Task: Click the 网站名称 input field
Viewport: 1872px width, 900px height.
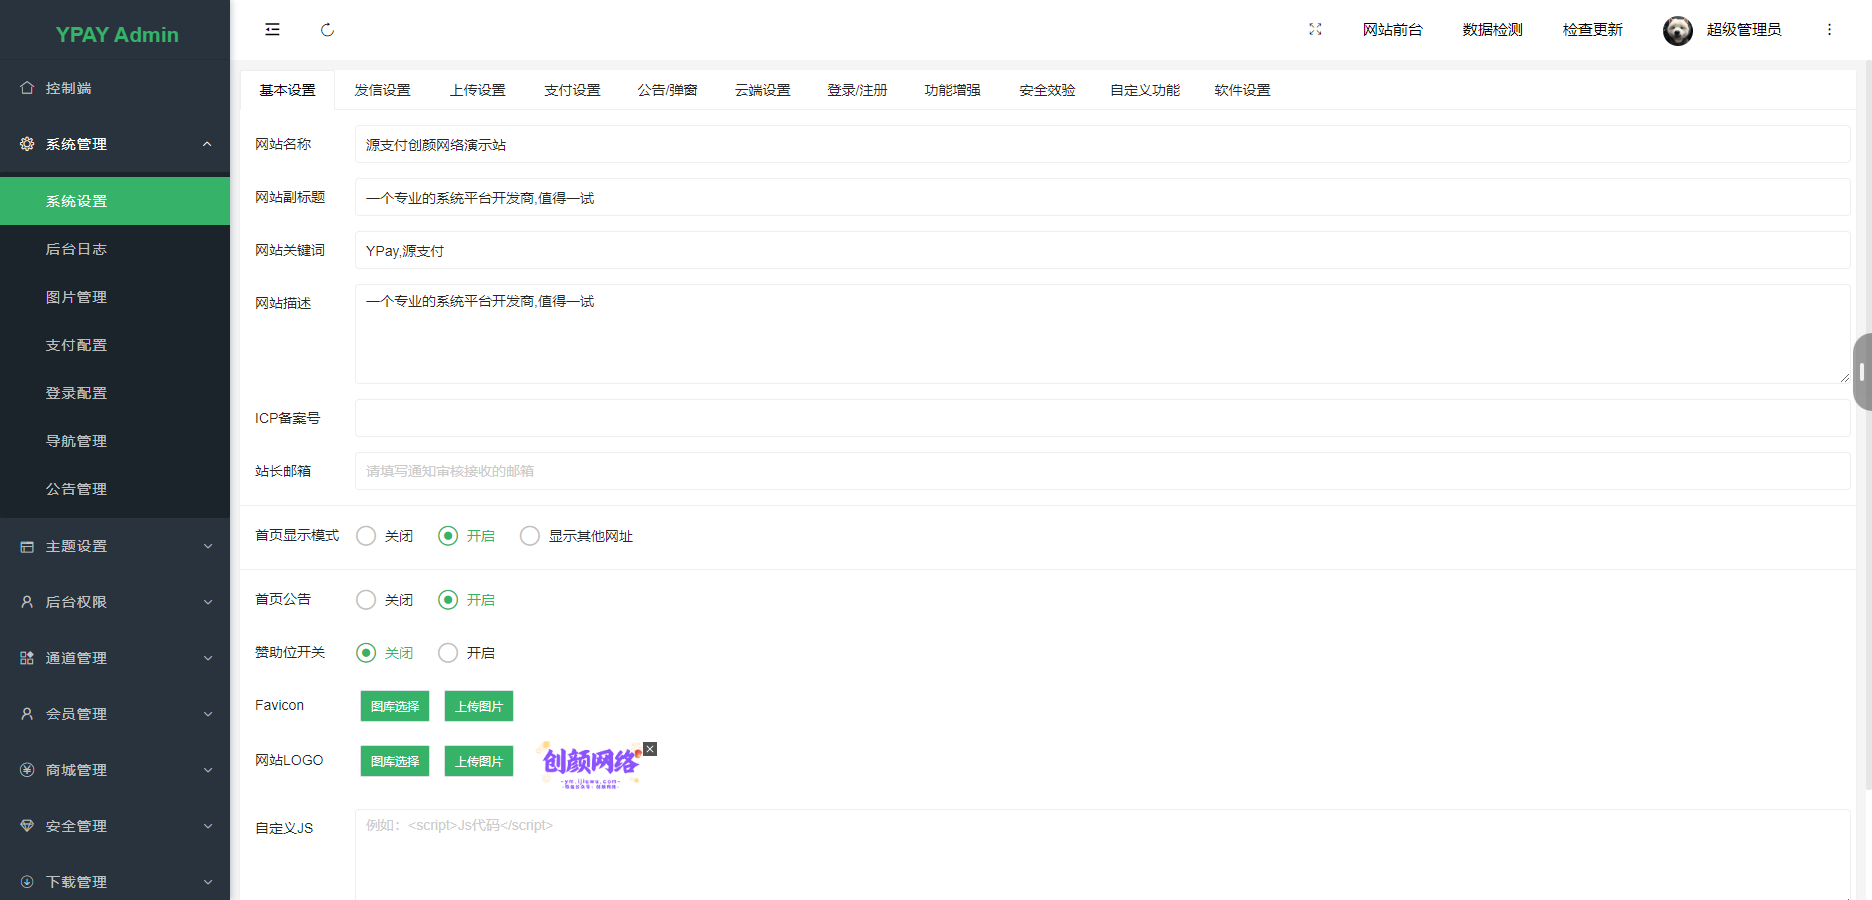Action: point(1102,144)
